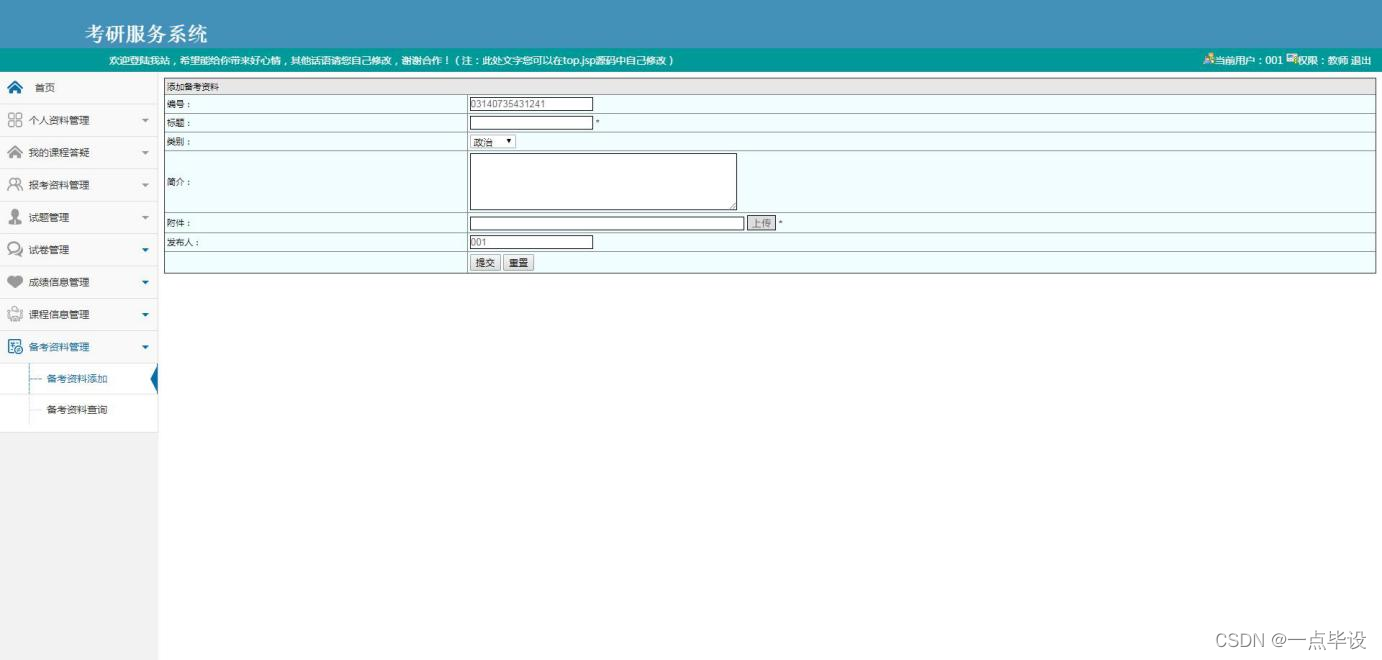Click the heart icon for 成绩信息管理
Screen dimensions: 1382x660
15,282
